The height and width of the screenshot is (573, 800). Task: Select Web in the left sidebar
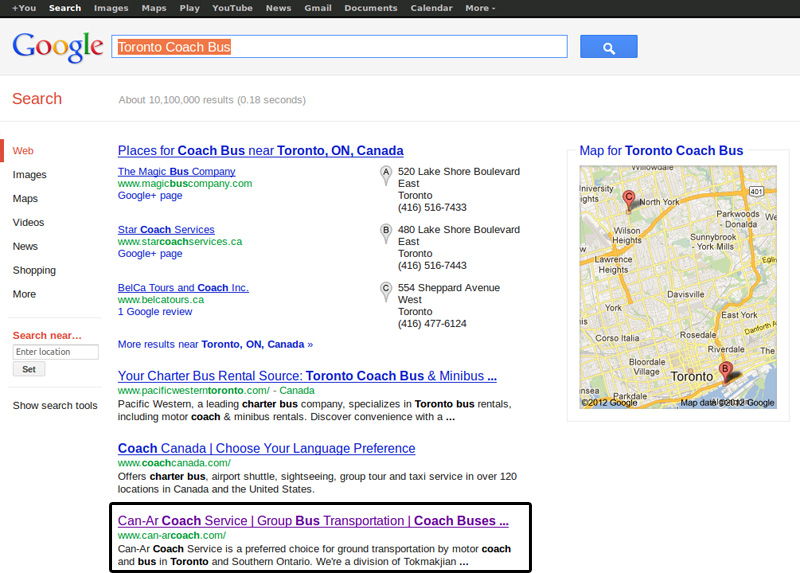coord(23,151)
